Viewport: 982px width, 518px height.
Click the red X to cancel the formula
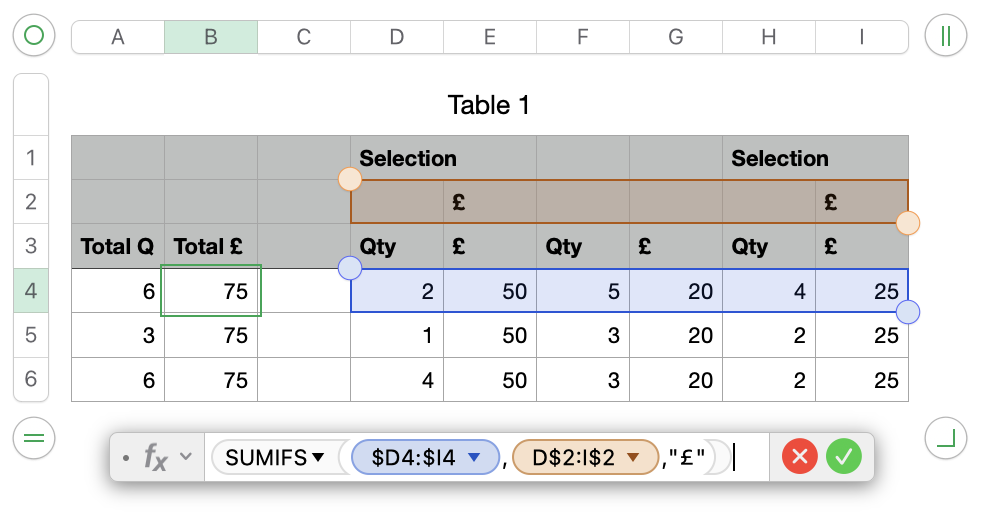799,458
